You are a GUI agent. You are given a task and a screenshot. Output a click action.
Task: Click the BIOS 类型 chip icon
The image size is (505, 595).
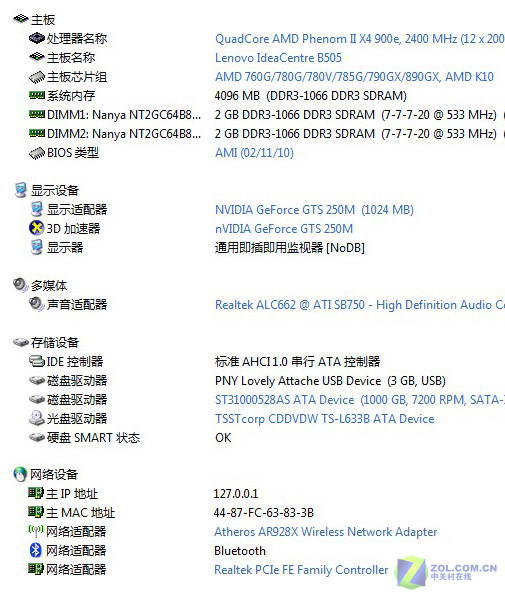click(37, 153)
